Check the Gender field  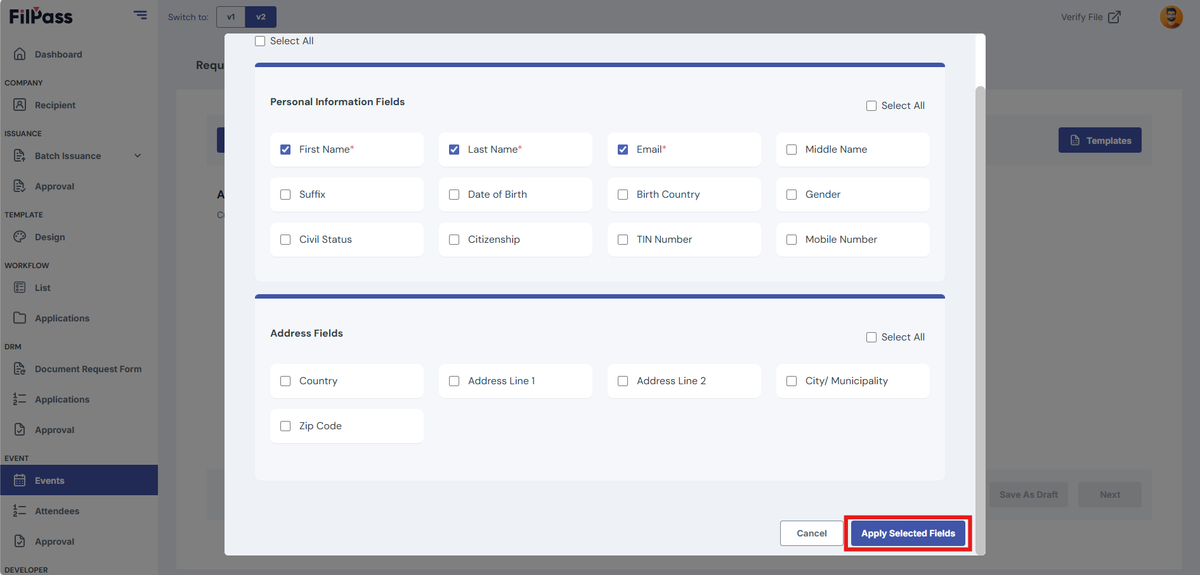tap(792, 194)
